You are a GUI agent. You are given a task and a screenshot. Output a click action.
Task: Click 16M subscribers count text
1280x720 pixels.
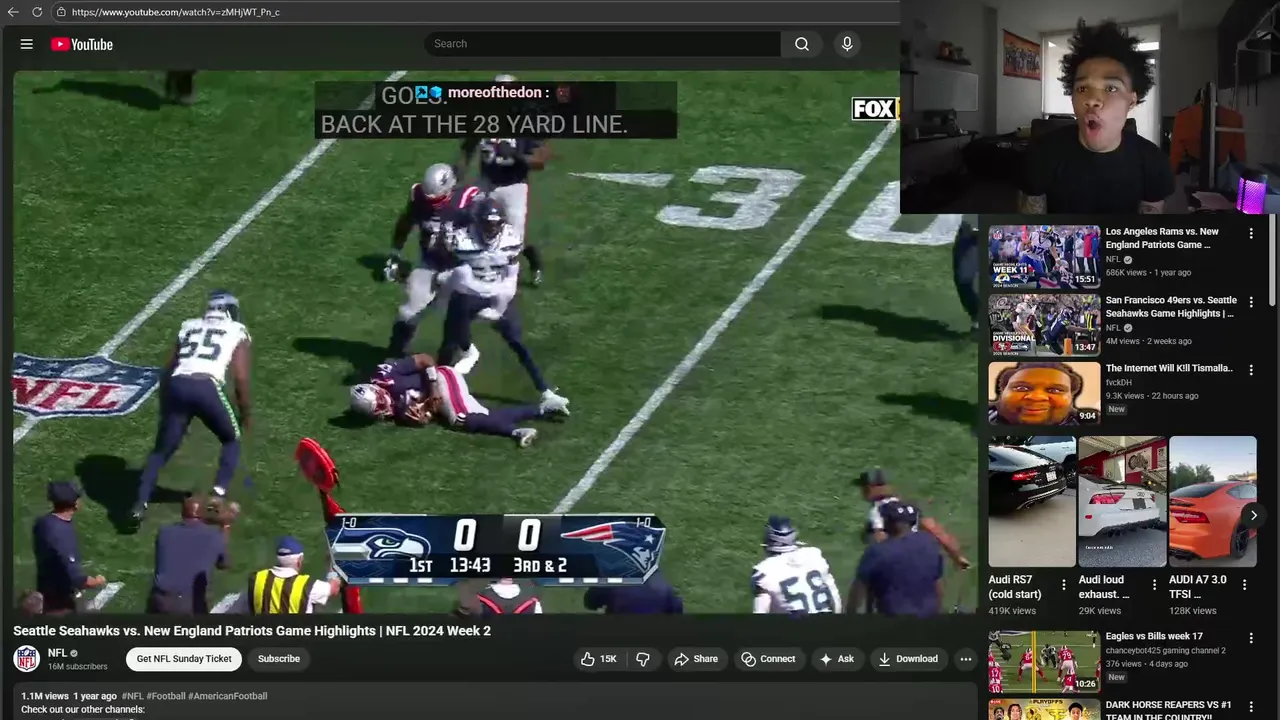78,666
